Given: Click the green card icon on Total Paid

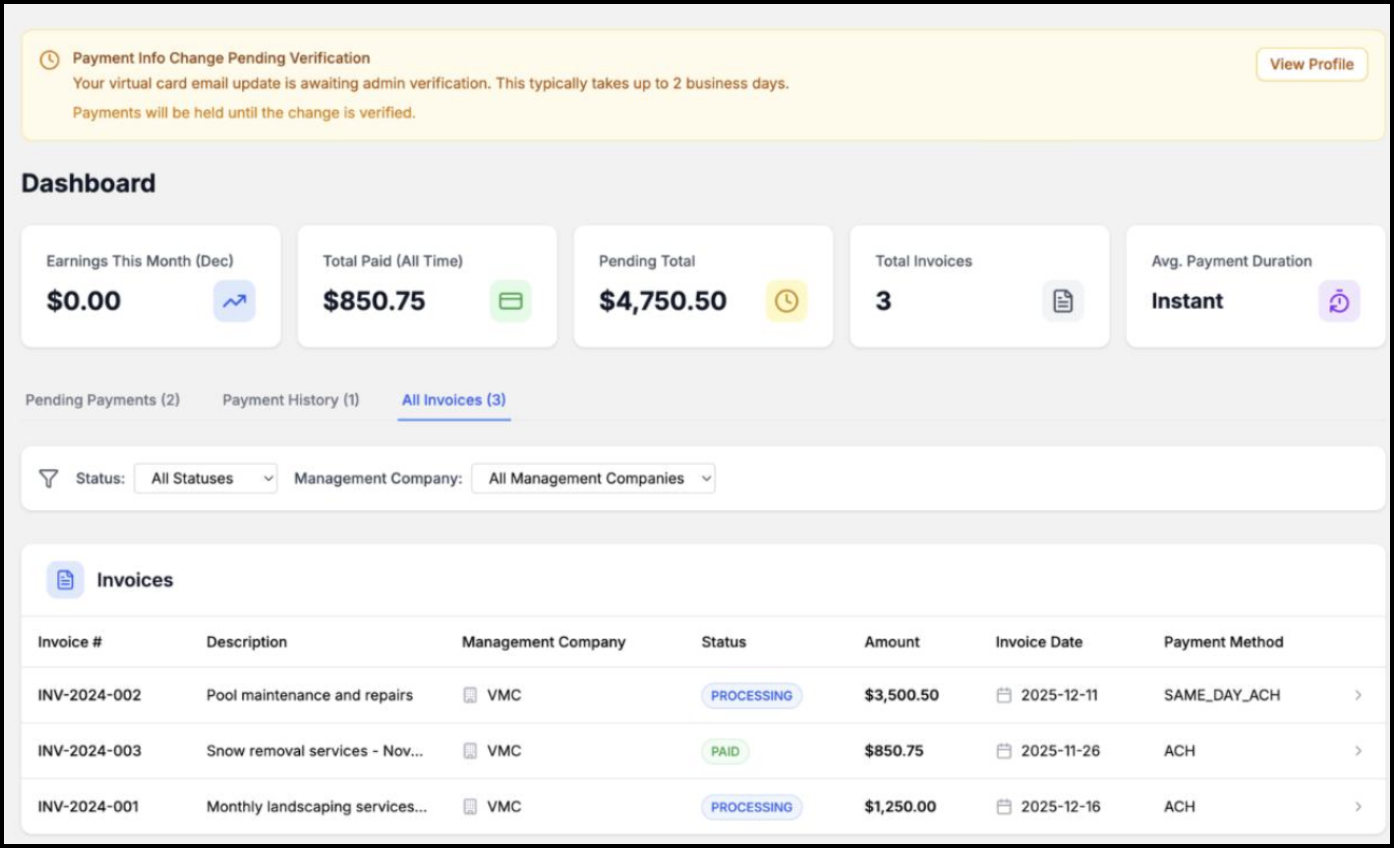Looking at the screenshot, I should coord(511,301).
